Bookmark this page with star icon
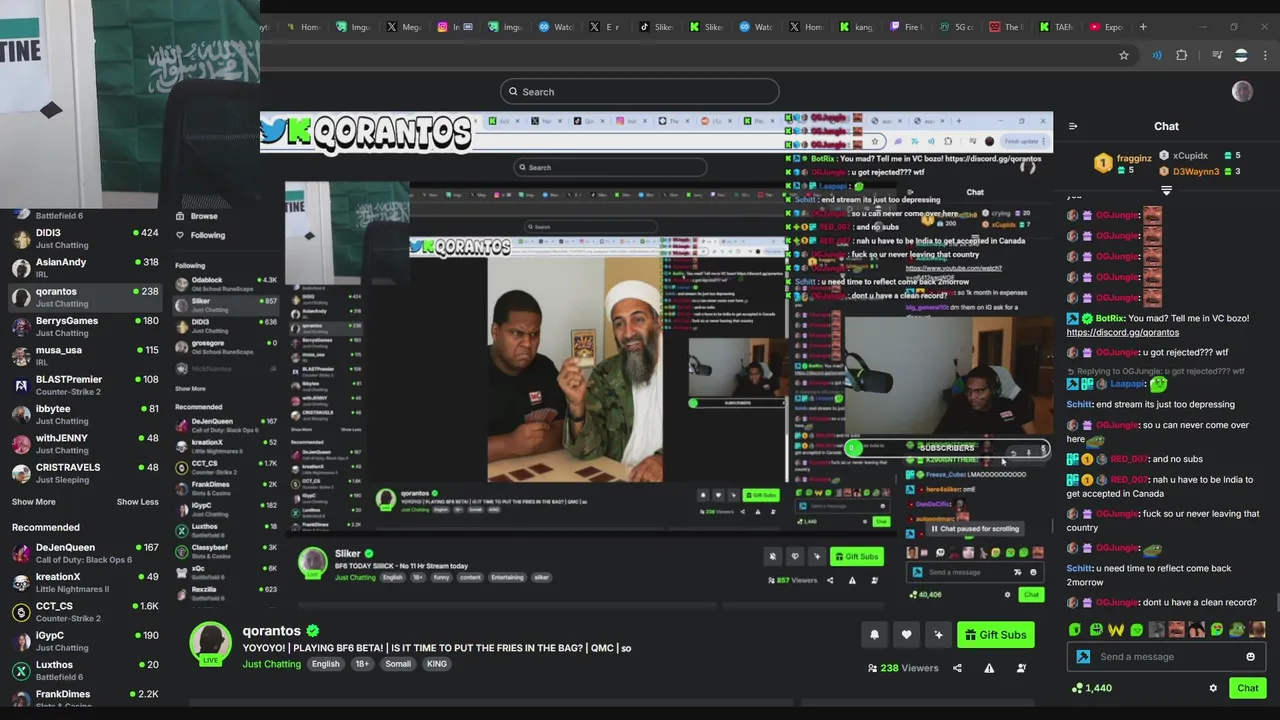1280x720 pixels. point(1124,56)
